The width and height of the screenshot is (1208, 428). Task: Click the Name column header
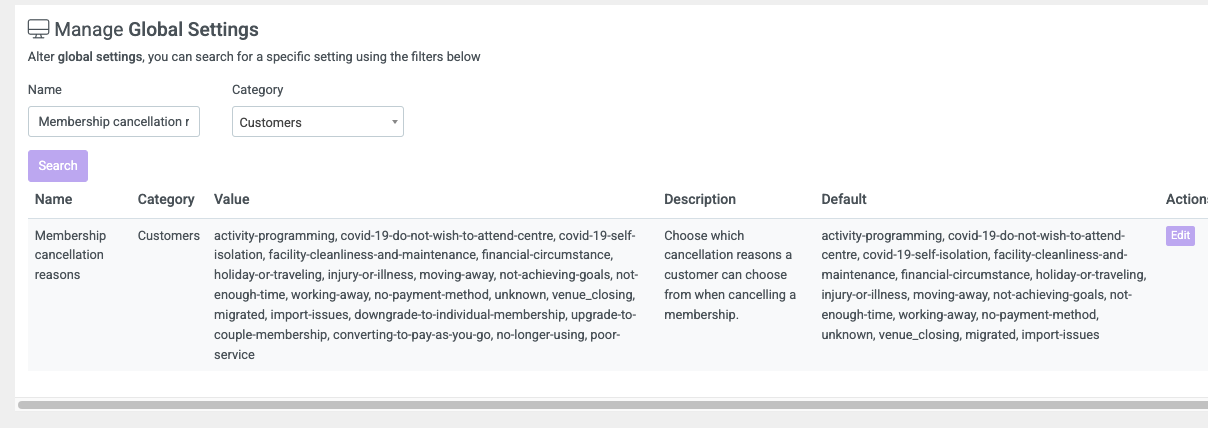tap(54, 199)
